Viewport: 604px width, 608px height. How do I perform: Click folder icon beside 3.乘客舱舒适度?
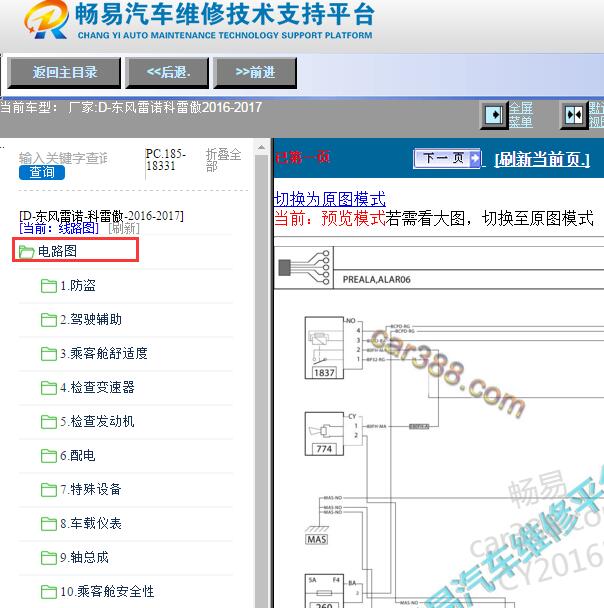click(x=49, y=354)
